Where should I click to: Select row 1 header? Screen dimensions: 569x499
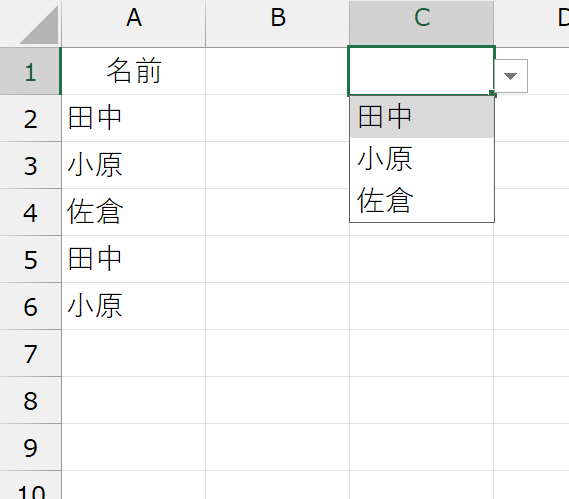tap(30, 71)
